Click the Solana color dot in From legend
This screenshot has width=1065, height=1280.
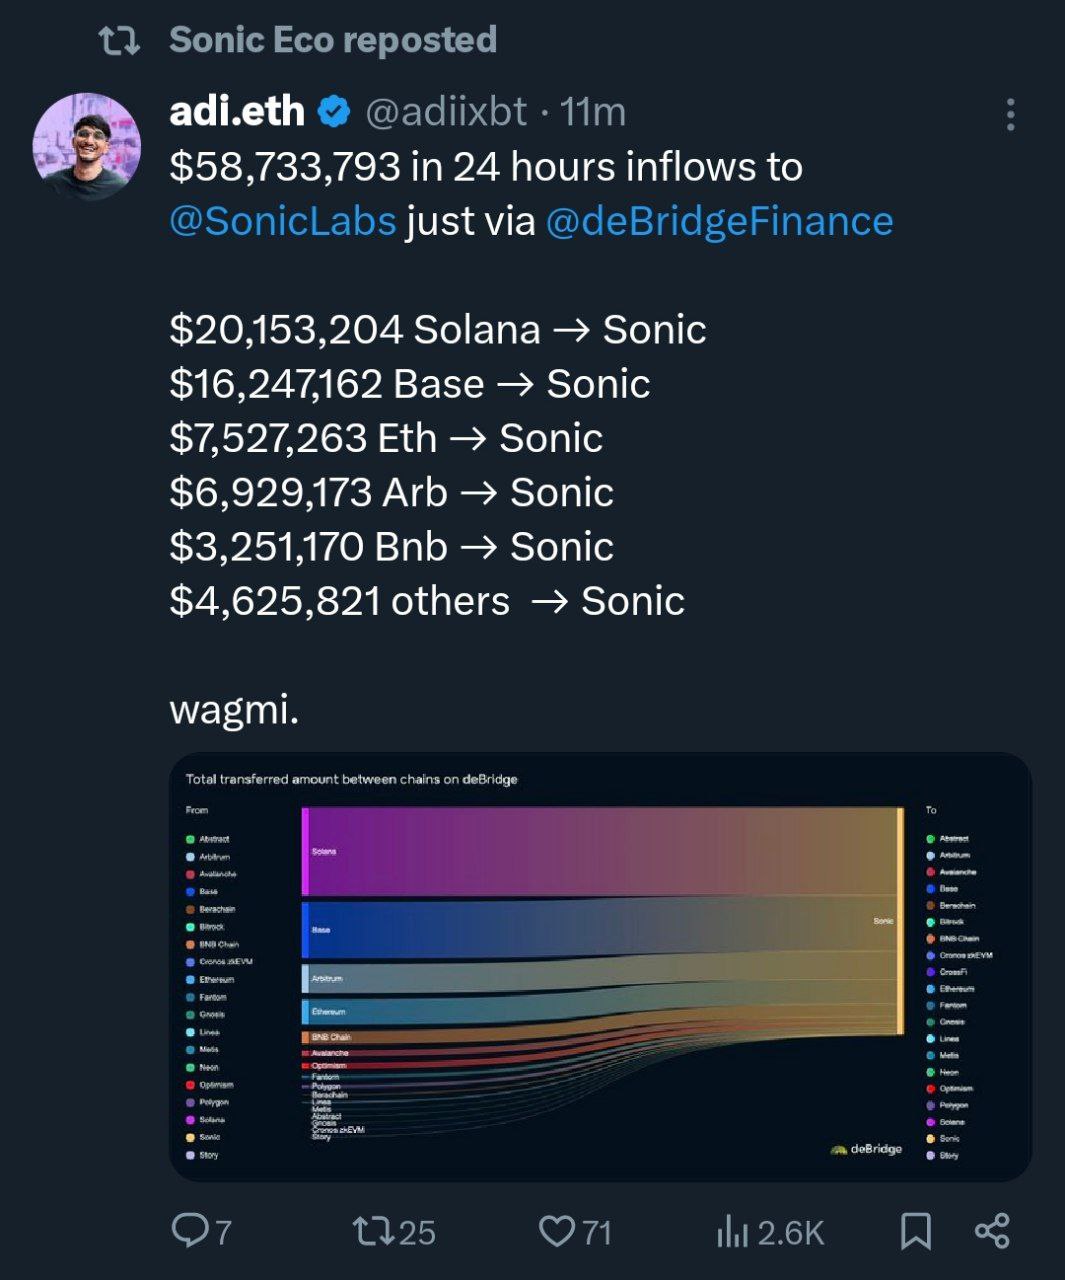pyautogui.click(x=190, y=1120)
